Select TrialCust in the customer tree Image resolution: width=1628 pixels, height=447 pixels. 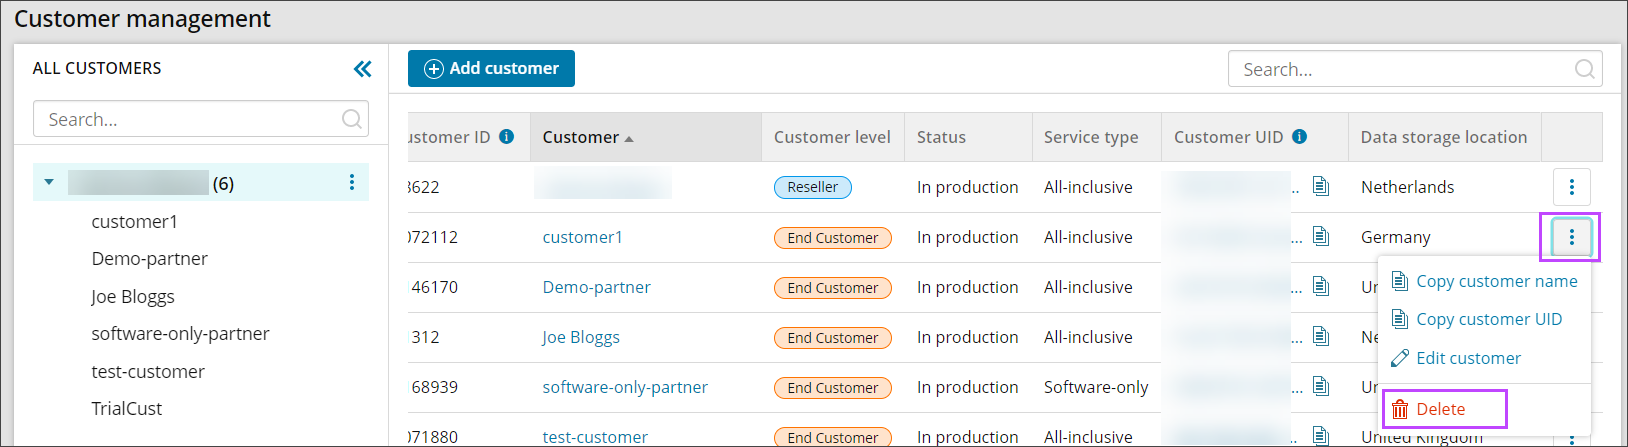pos(127,408)
